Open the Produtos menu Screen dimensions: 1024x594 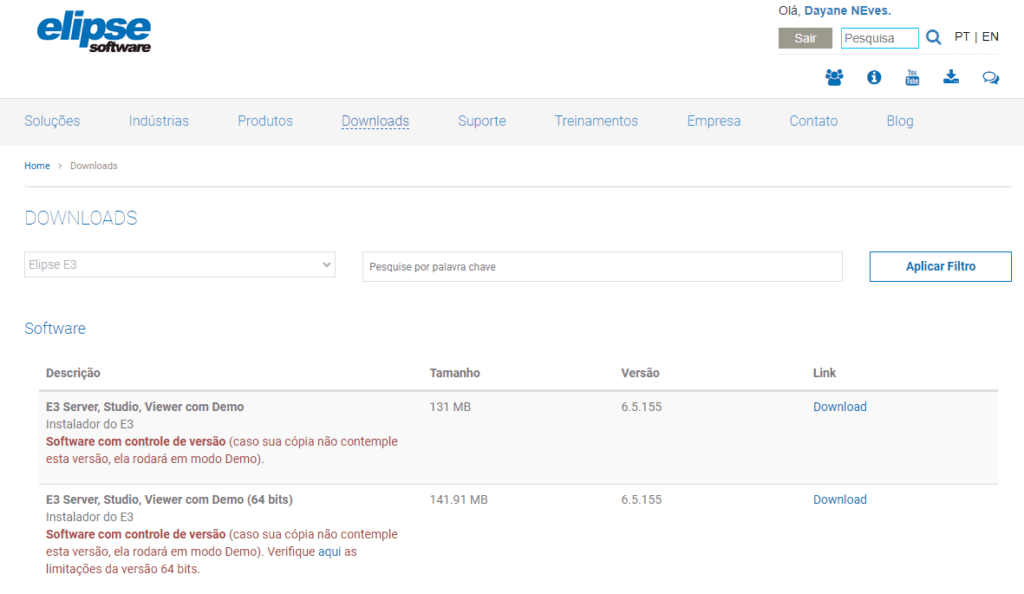point(265,121)
